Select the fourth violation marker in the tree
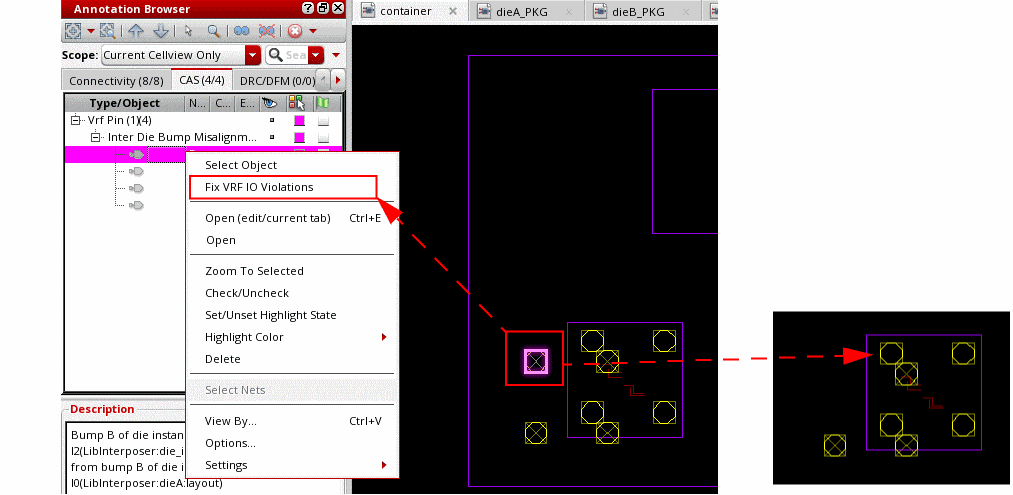1013x495 pixels. pyautogui.click(x=136, y=205)
